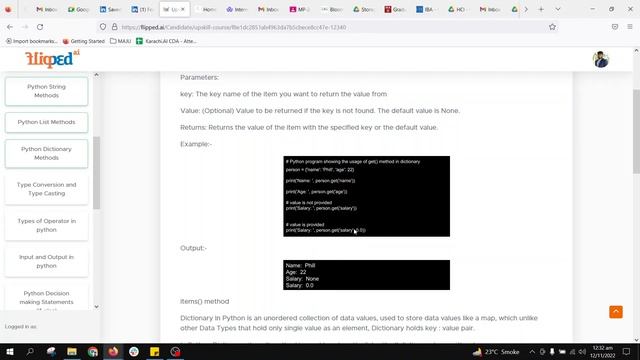Open Python String Methods lesson

[x=47, y=91]
